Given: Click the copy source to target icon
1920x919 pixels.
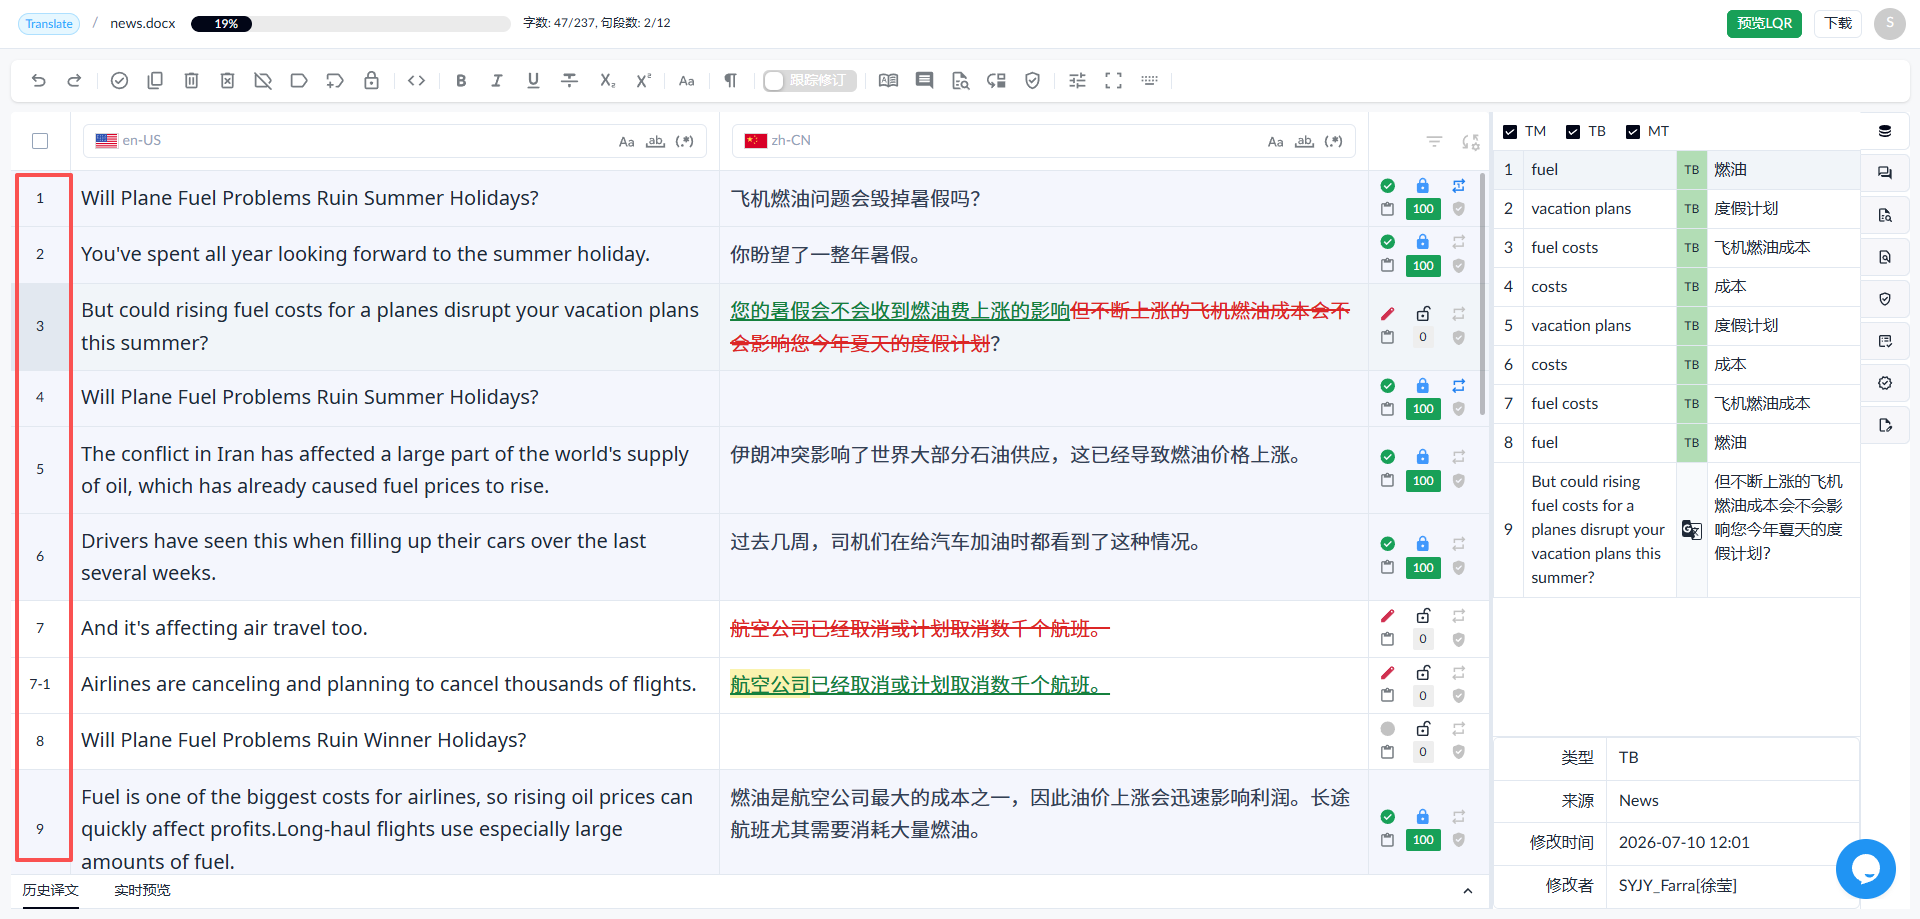Looking at the screenshot, I should coord(155,81).
